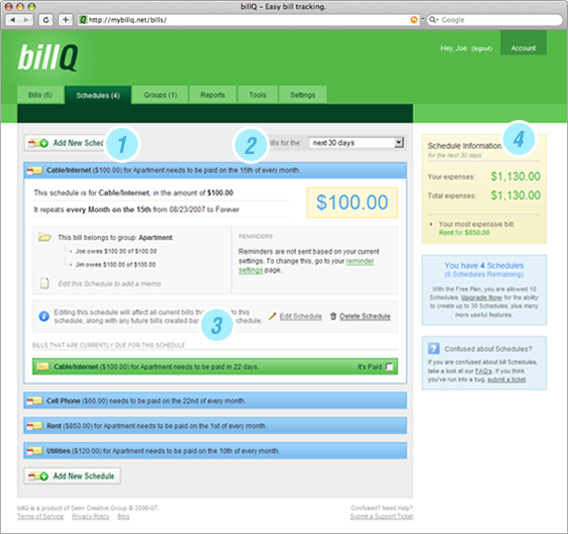Open the FAQ's link
568x534 pixels.
point(483,371)
